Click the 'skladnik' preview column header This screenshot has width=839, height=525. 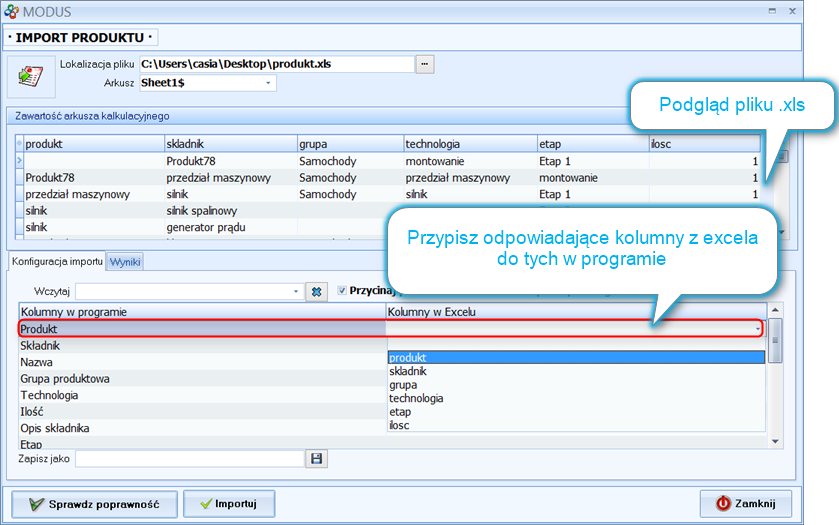click(x=231, y=144)
